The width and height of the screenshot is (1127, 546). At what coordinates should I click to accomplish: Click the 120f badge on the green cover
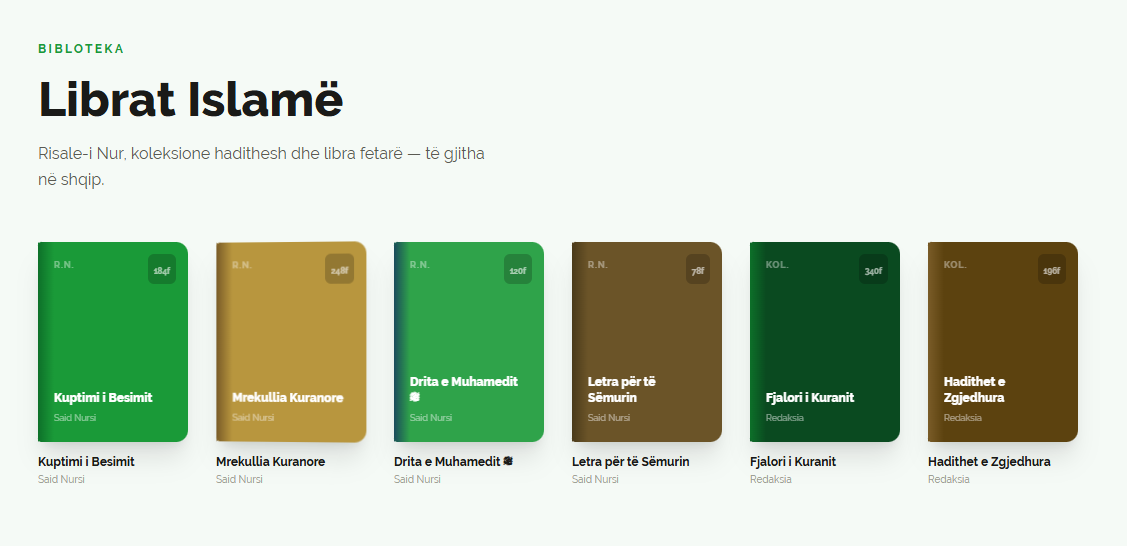pos(517,270)
